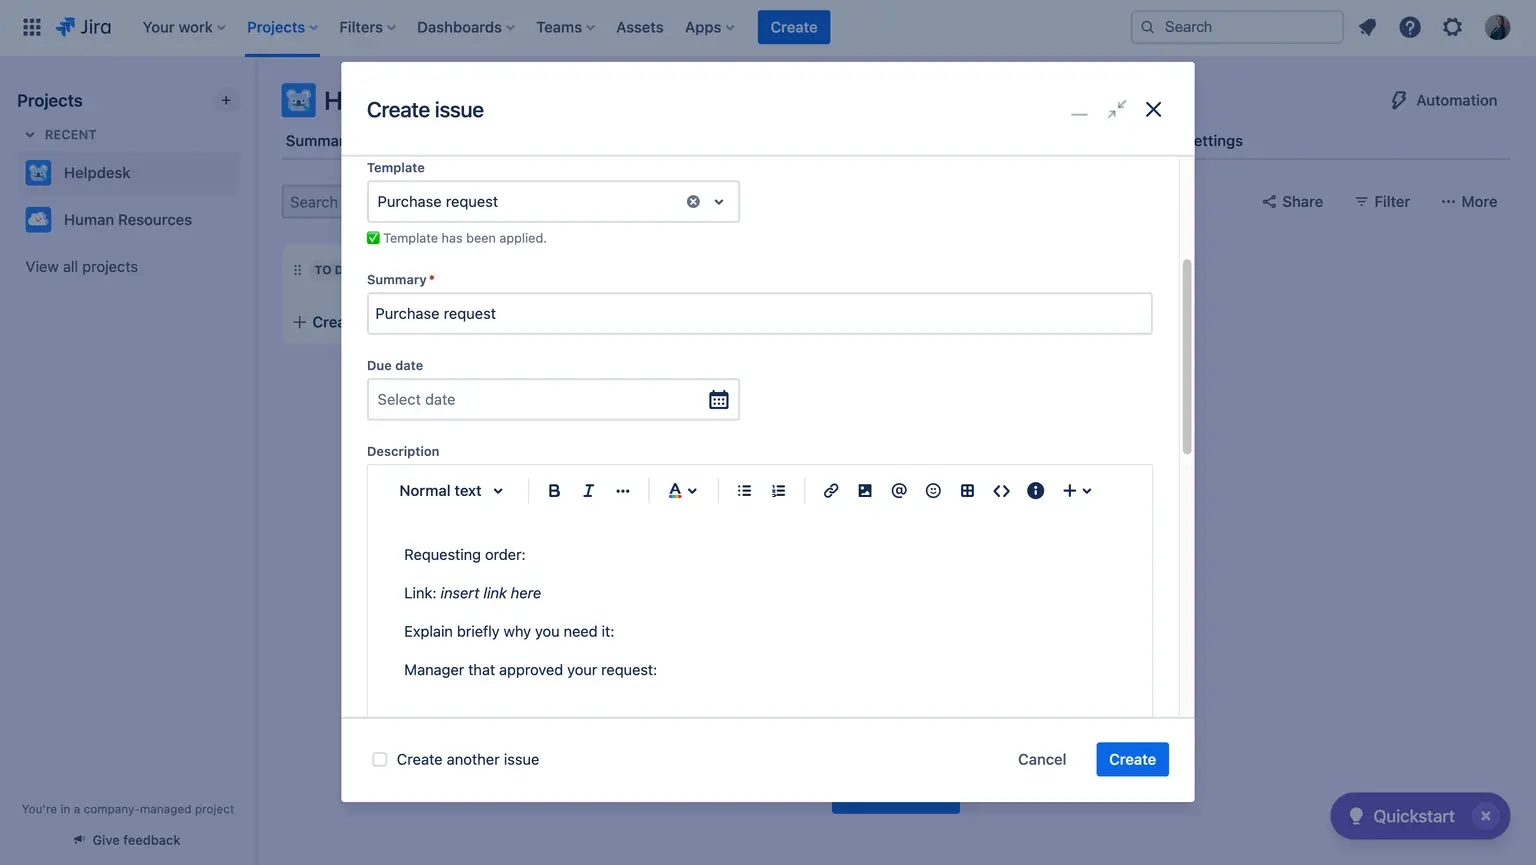
Task: Click the blue Create button in dialog
Action: point(1132,760)
